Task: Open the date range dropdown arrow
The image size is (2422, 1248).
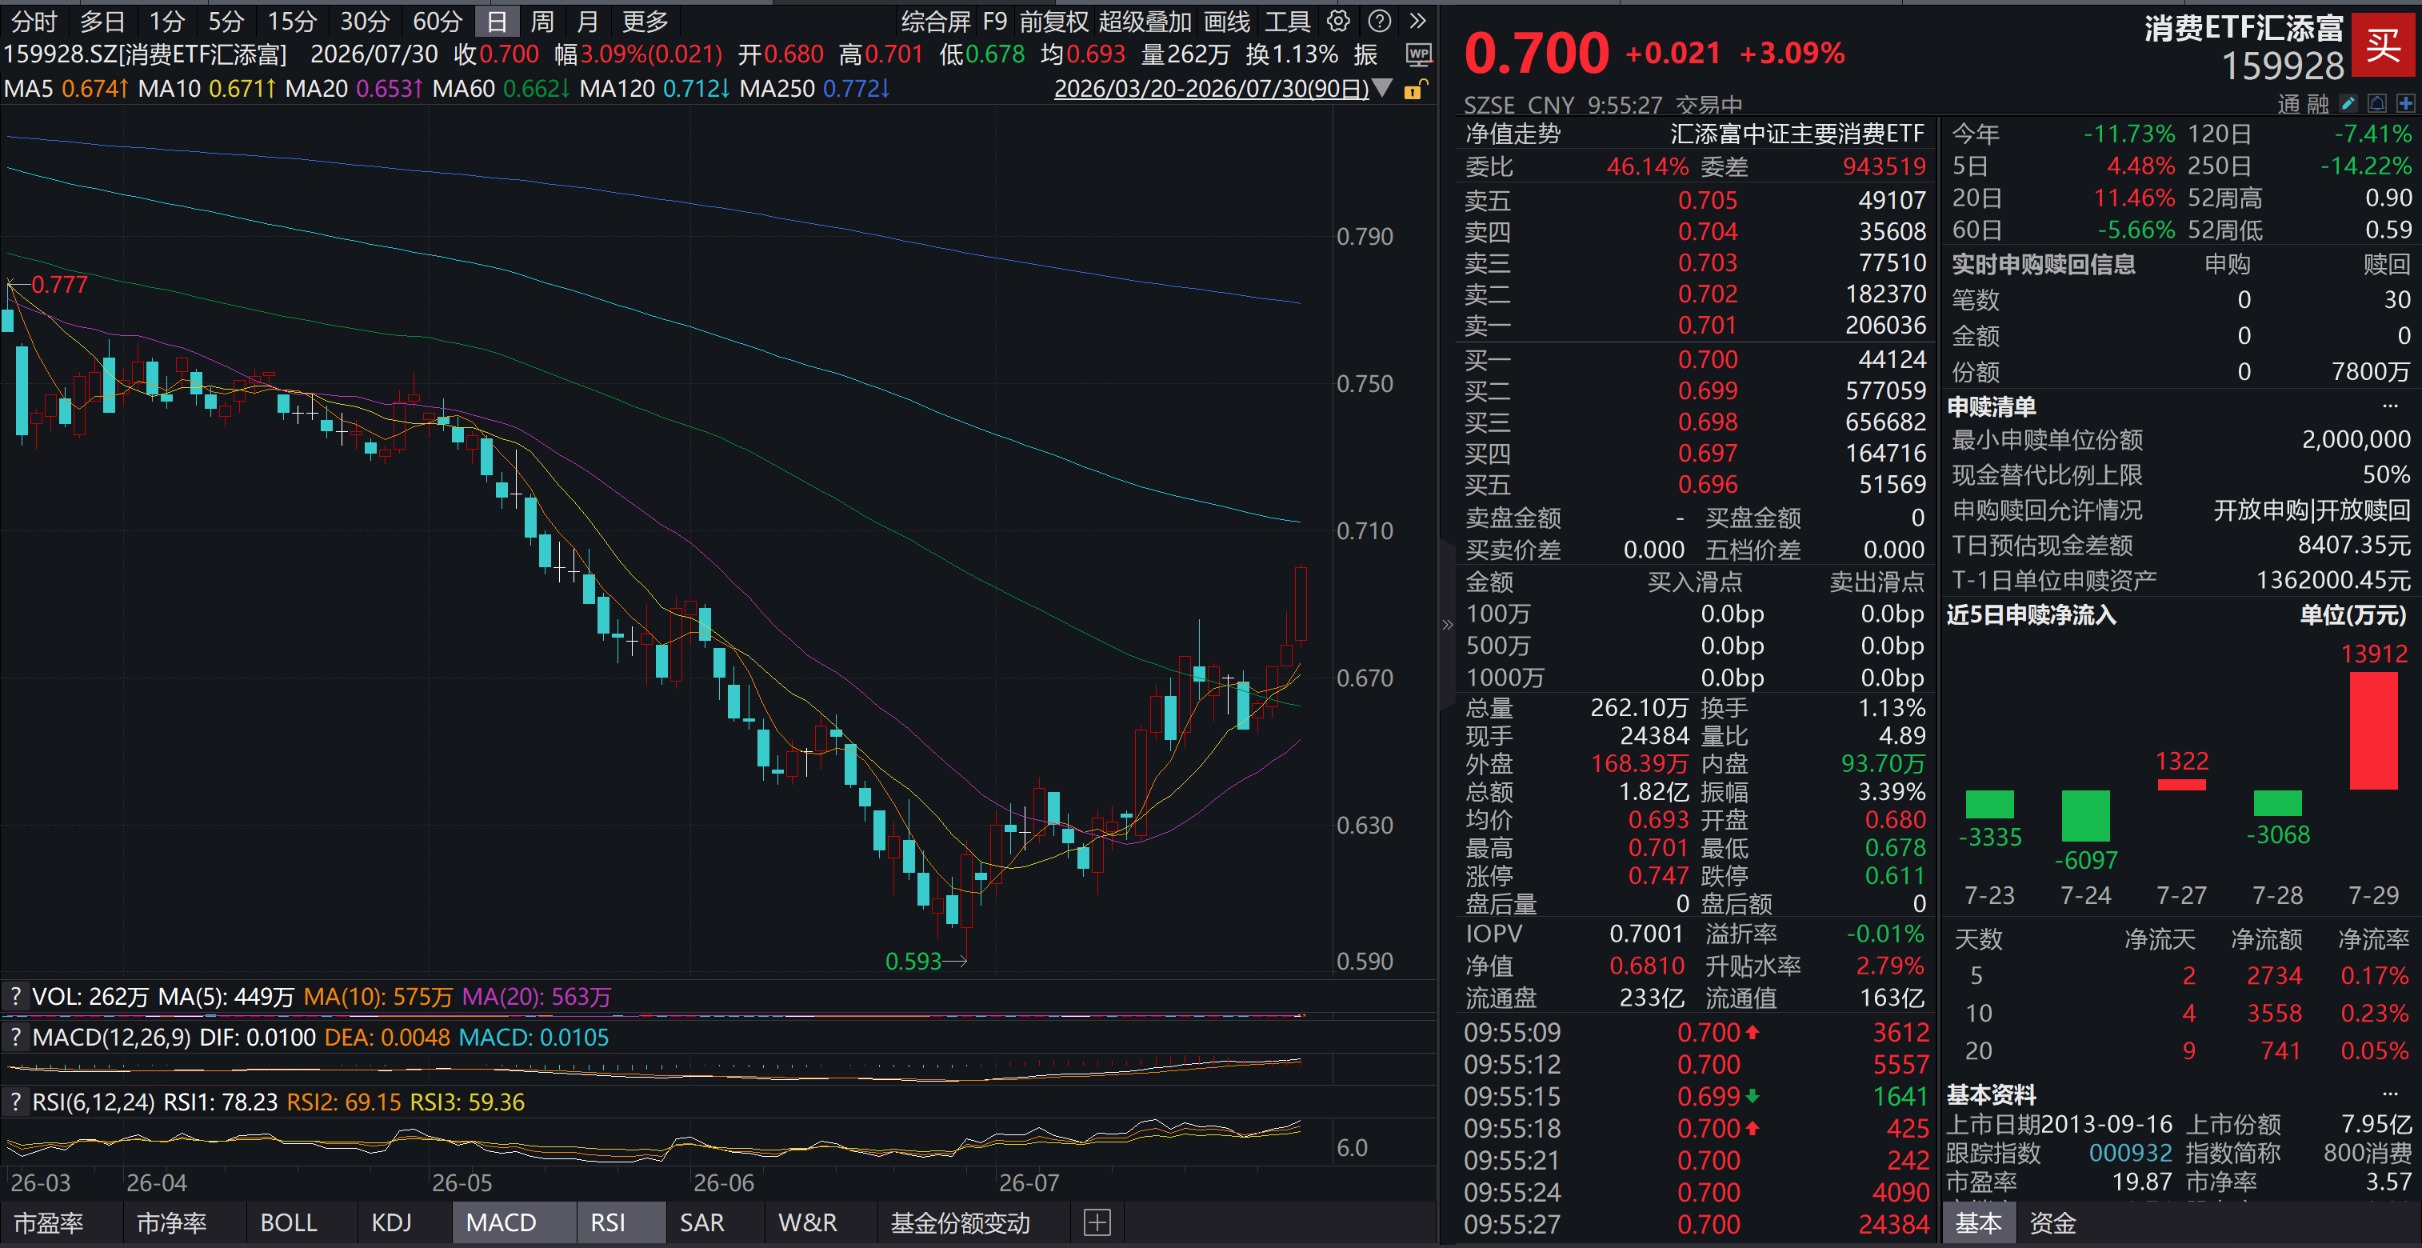Action: pyautogui.click(x=1382, y=88)
